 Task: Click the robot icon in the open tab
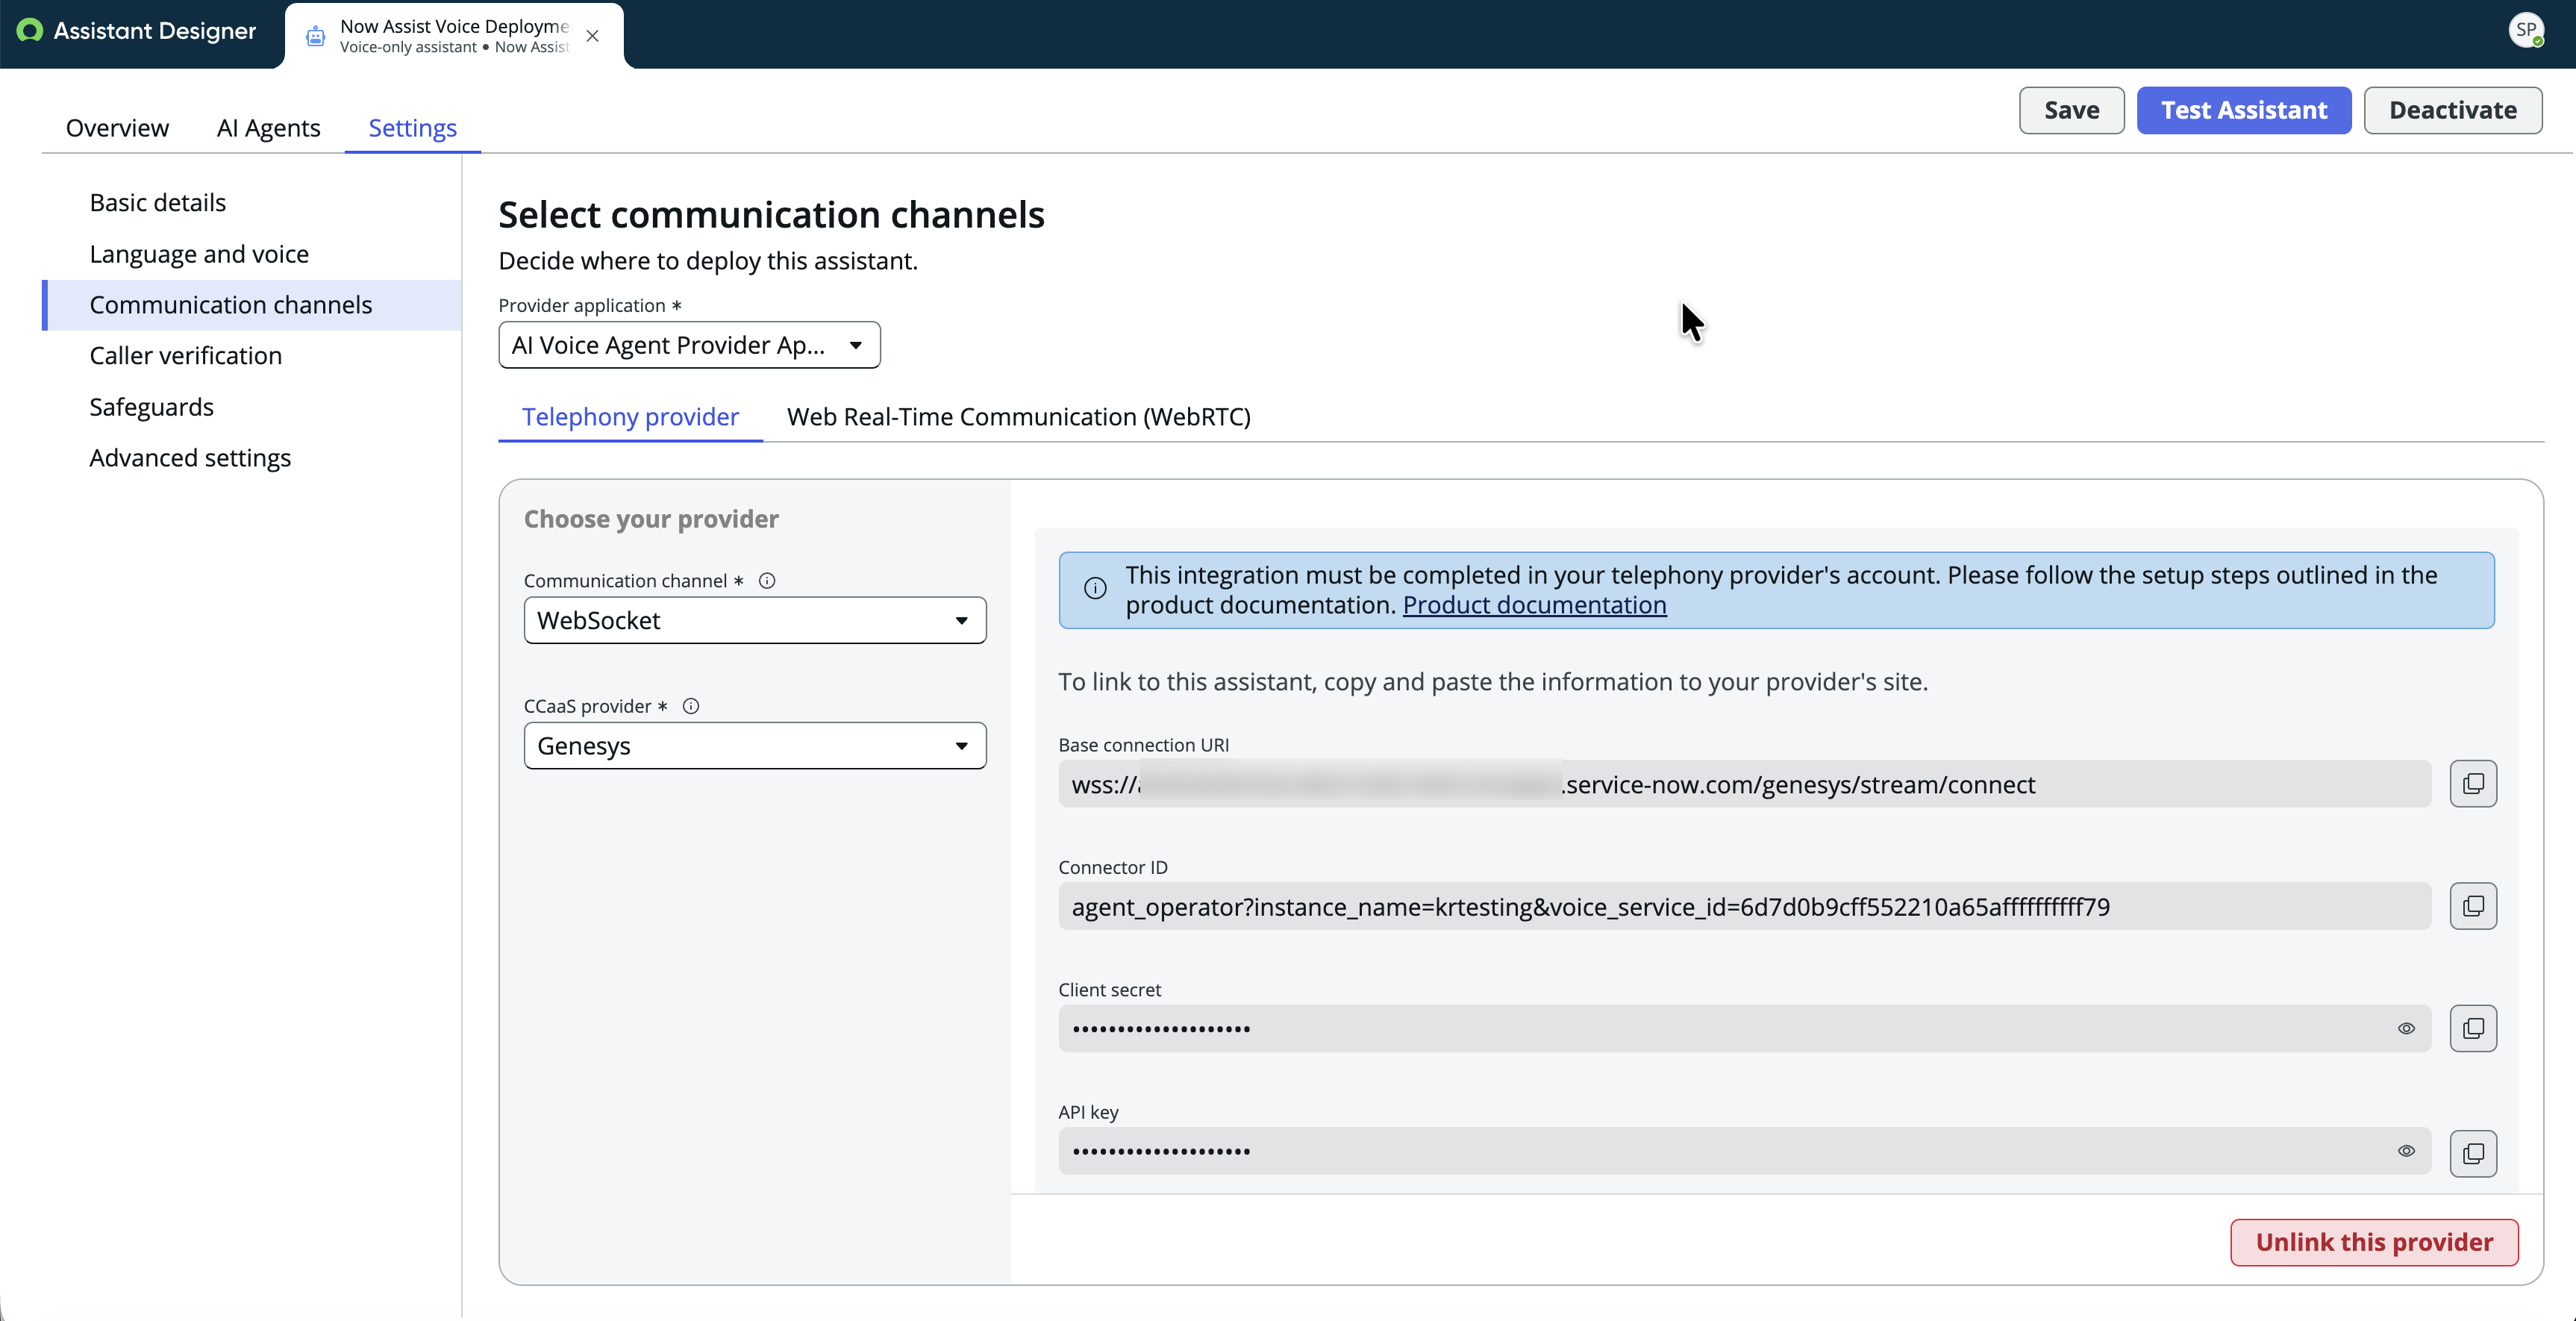coord(316,36)
